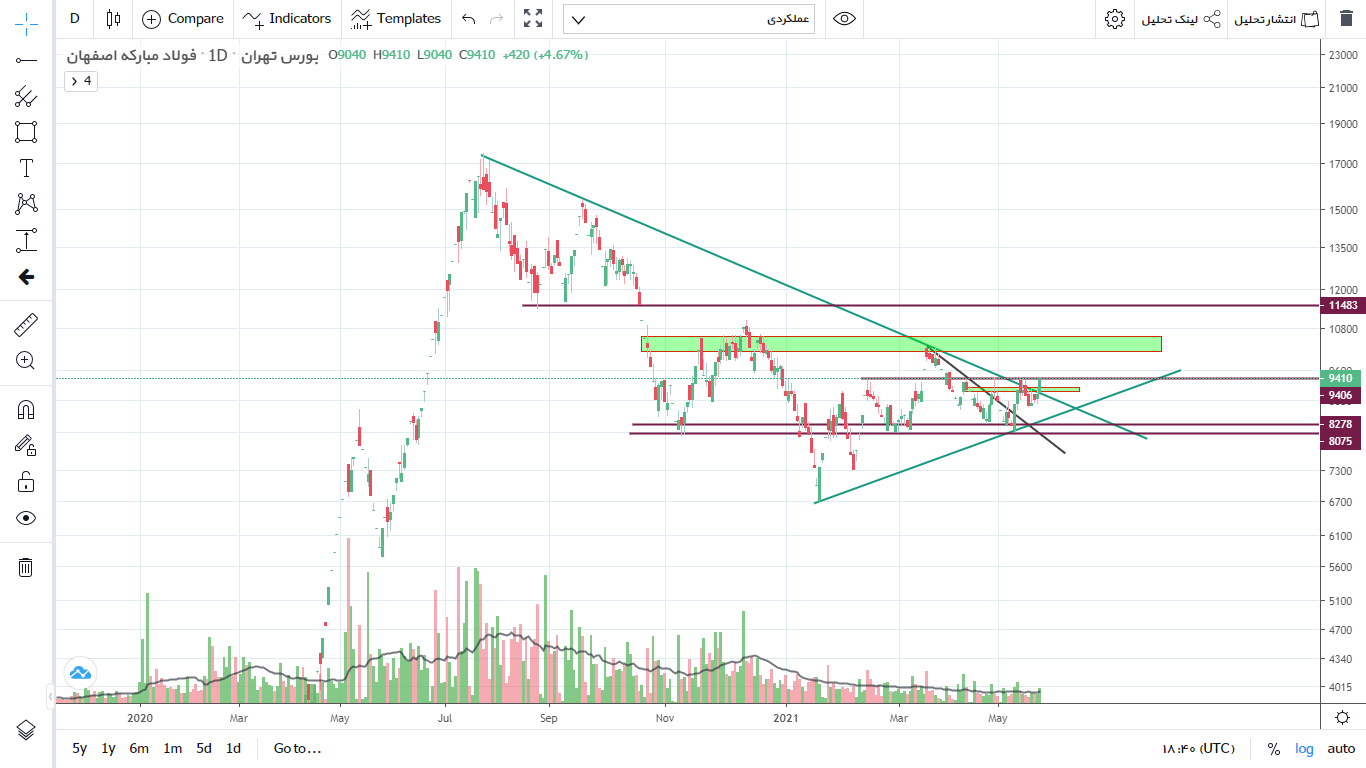Hide all drawings with left eye icon
Screen dimensions: 1366x768
[x=26, y=518]
